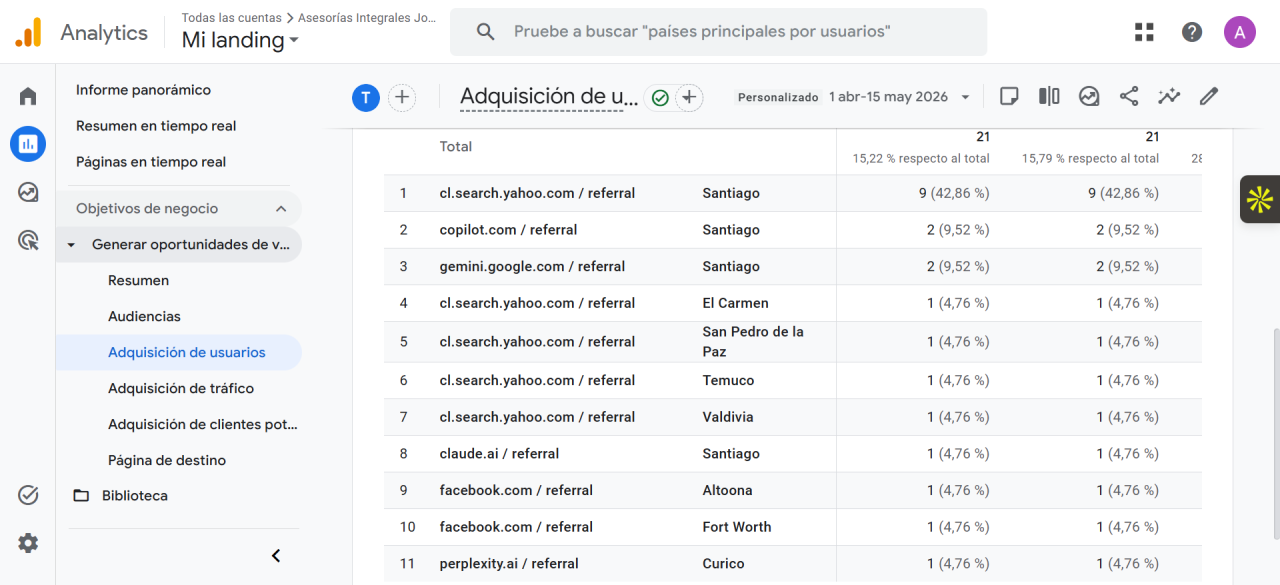Customize report pencil icon

point(1209,96)
